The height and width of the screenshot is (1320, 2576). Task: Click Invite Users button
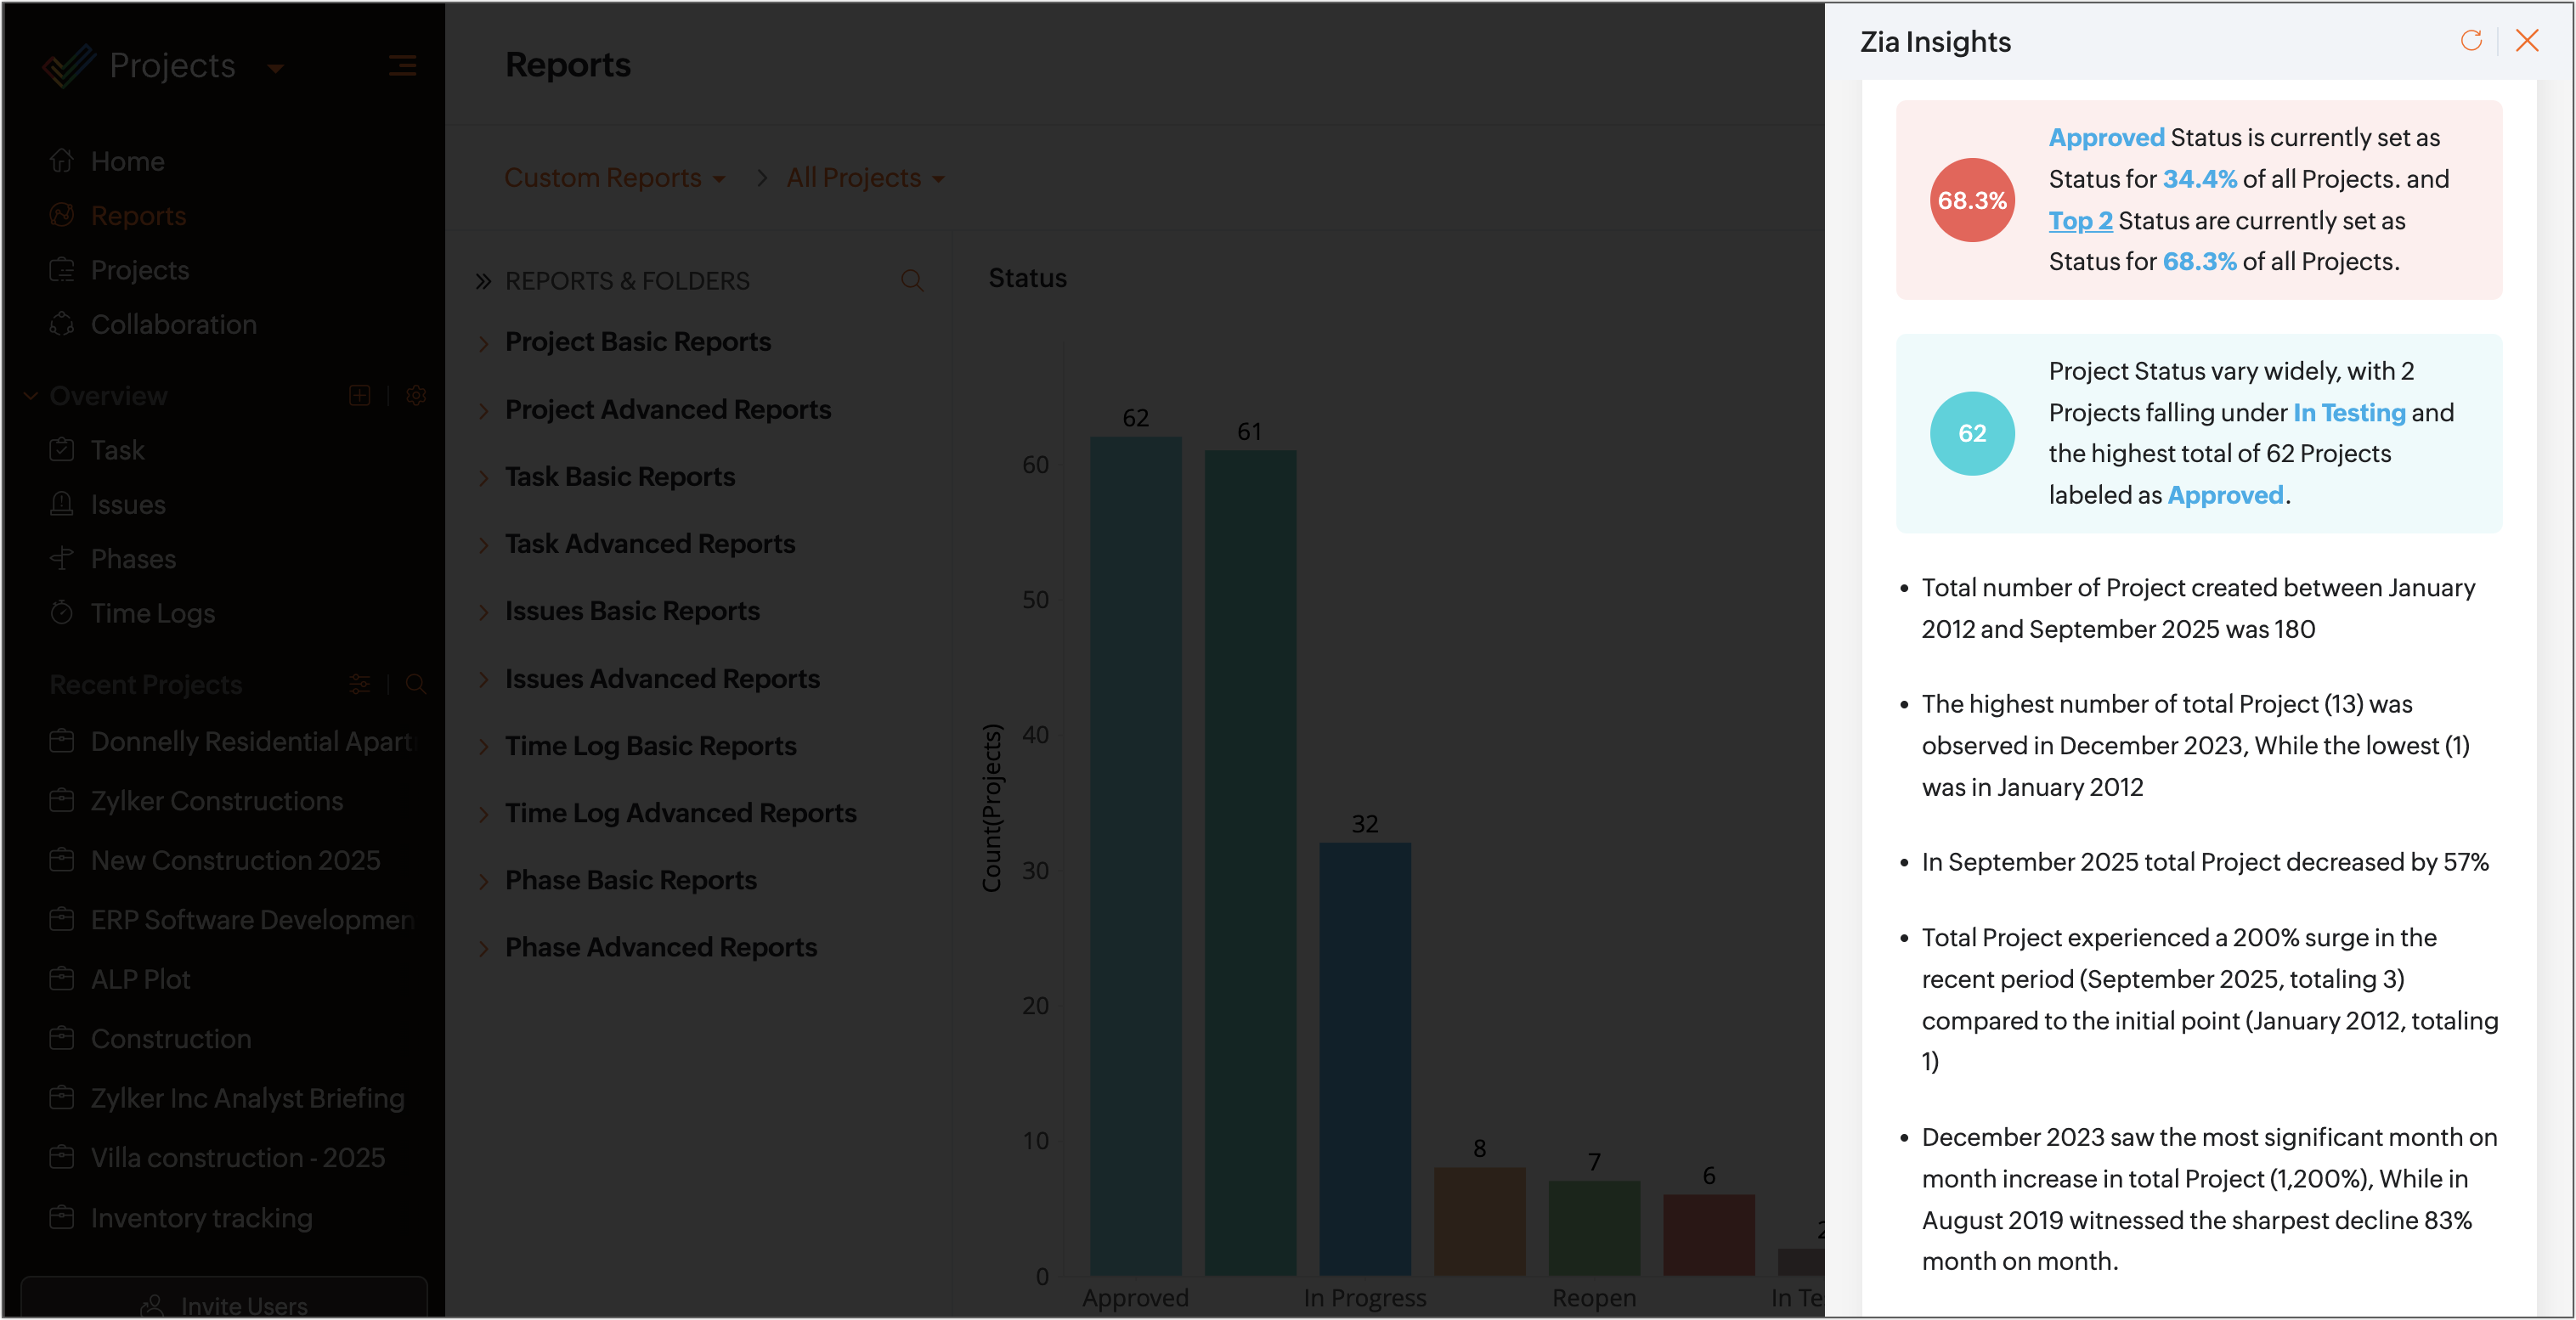pos(224,1305)
